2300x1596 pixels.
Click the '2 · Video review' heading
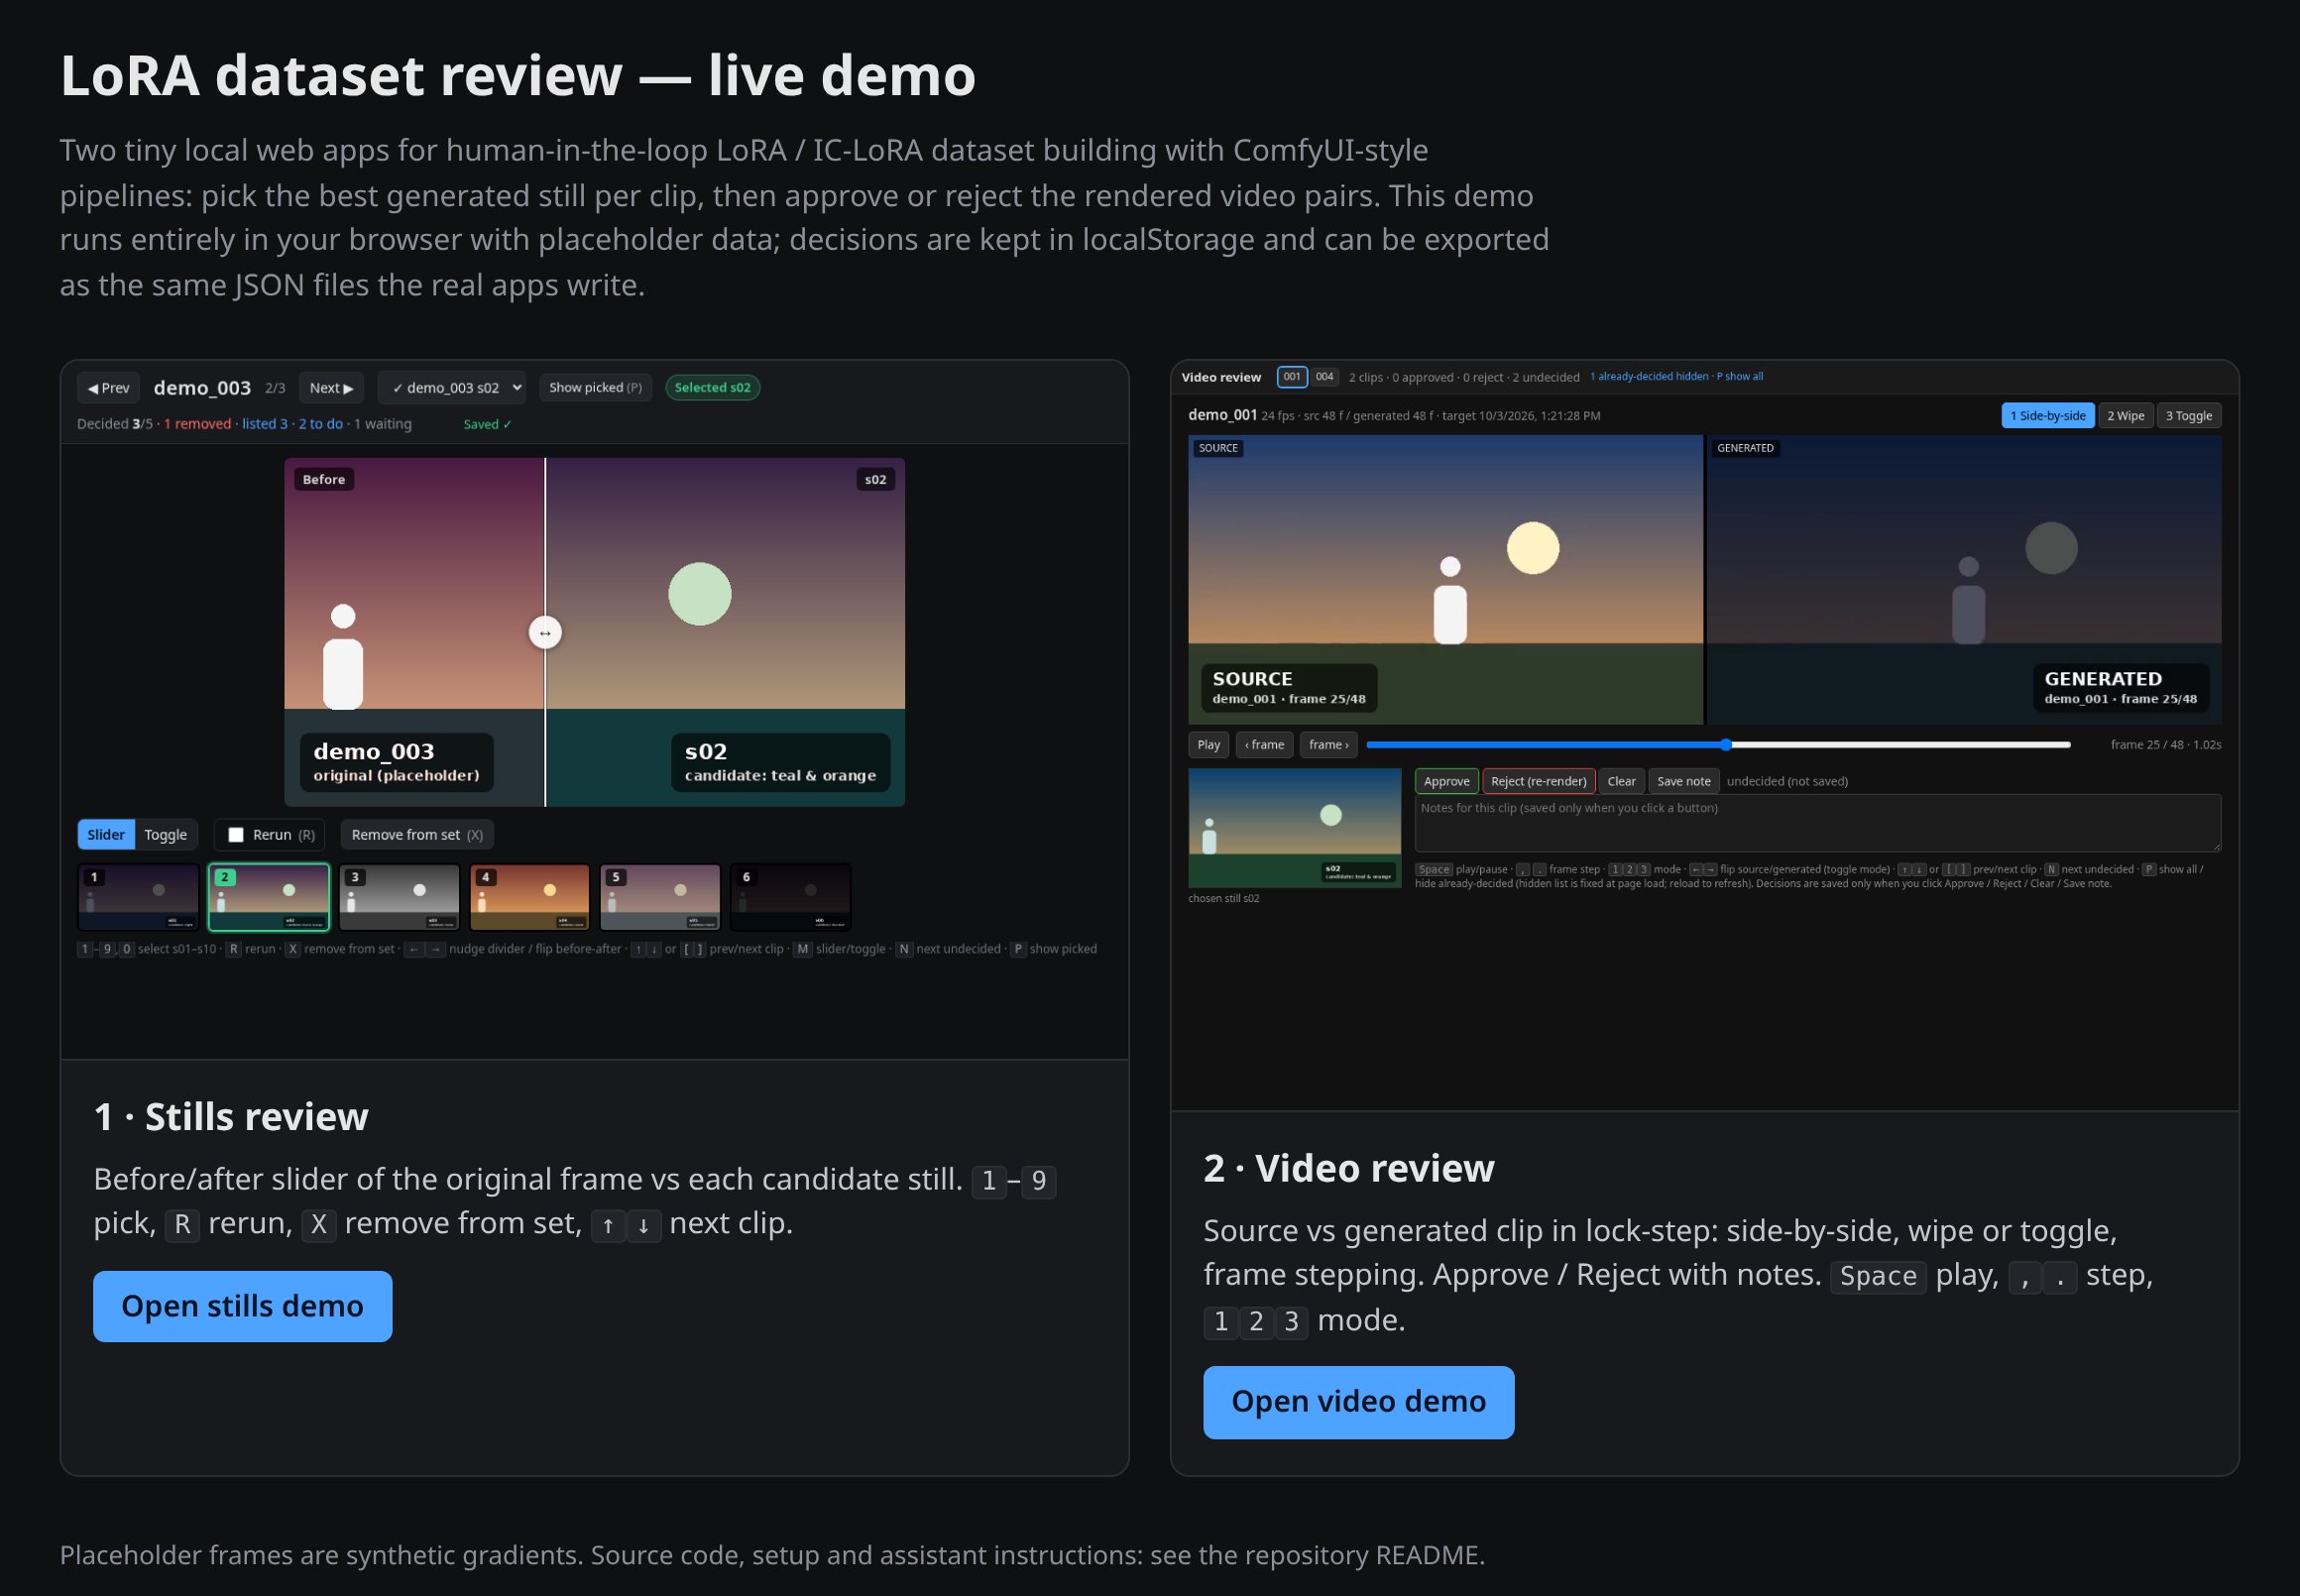coord(1348,1168)
